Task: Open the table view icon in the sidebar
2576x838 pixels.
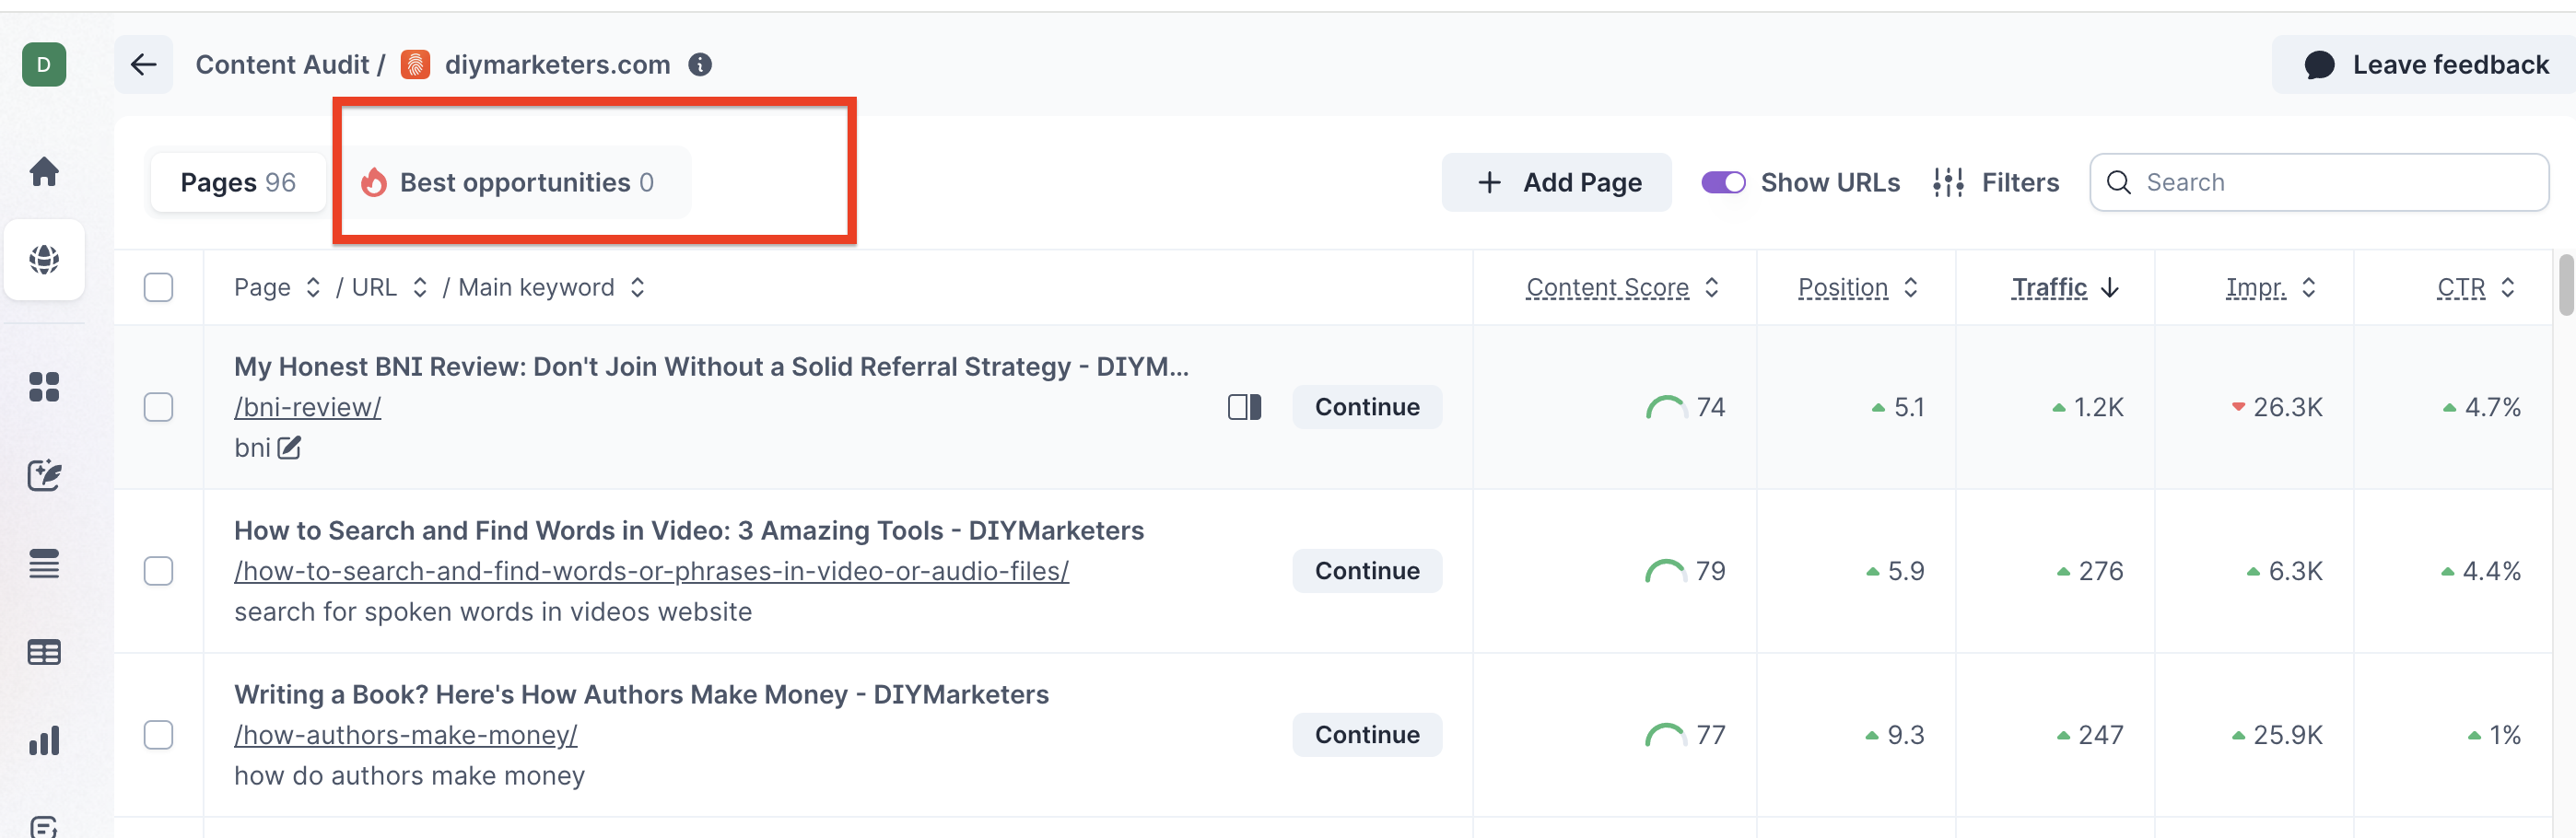Action: coord(44,652)
